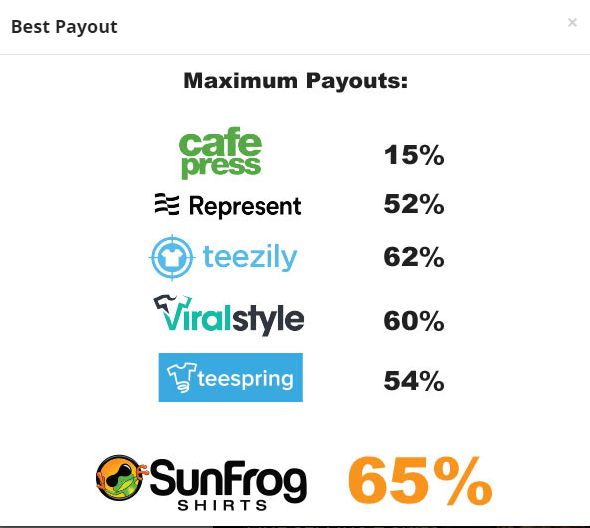Click the 60% Viralstyle payout value
590x528 pixels.
tap(414, 321)
